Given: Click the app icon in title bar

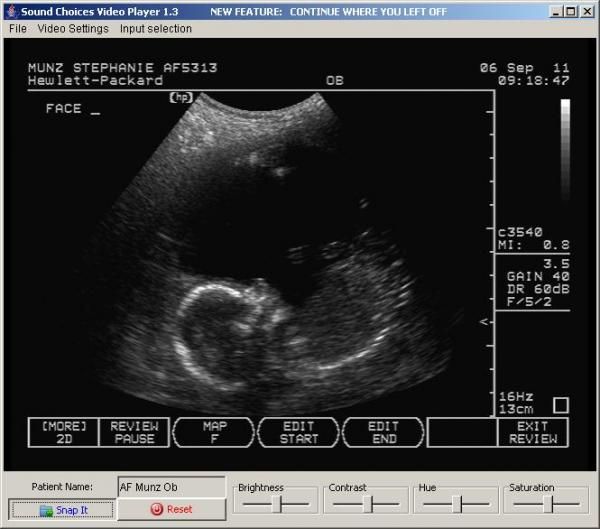Looking at the screenshot, I should 13,11.
